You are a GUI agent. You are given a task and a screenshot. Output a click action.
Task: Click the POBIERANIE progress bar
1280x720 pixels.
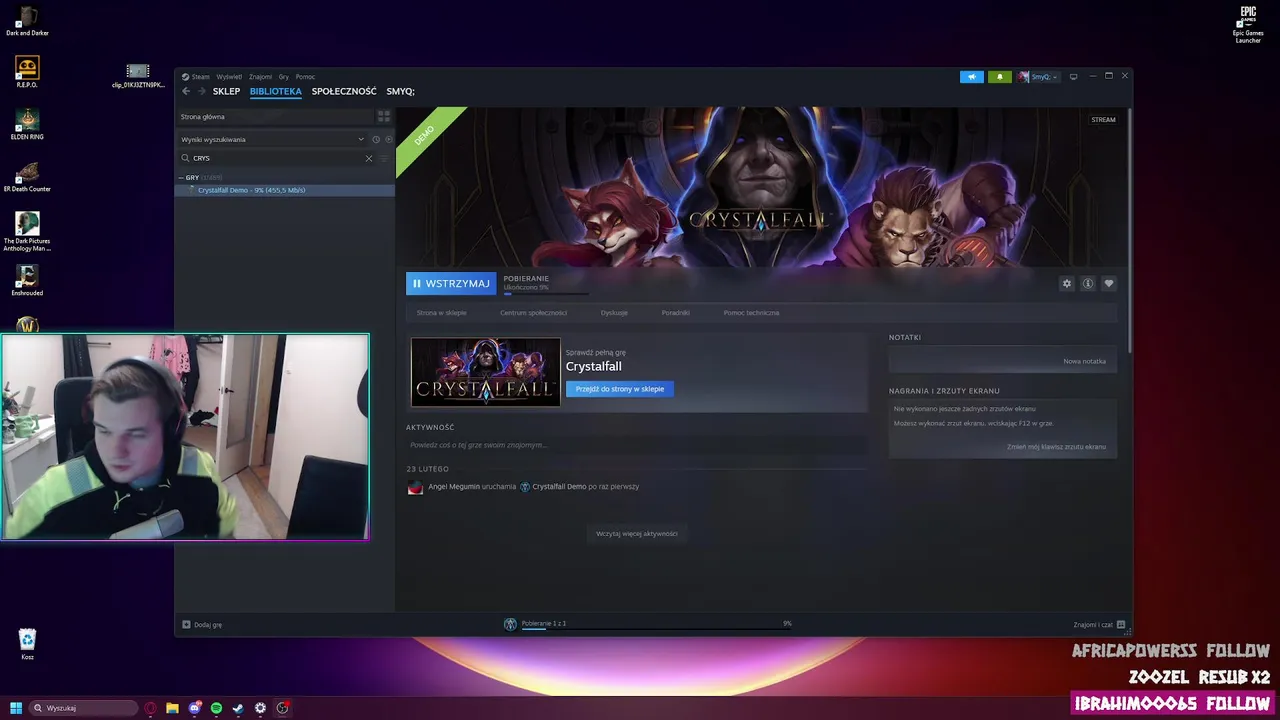(546, 294)
